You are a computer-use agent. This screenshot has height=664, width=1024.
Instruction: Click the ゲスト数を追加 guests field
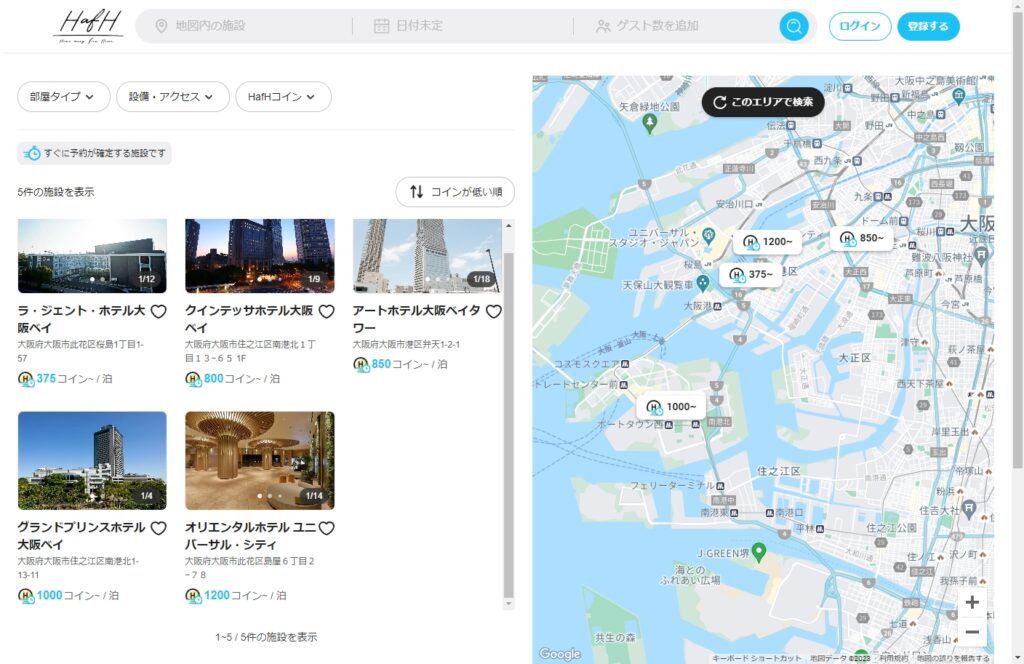pos(679,26)
